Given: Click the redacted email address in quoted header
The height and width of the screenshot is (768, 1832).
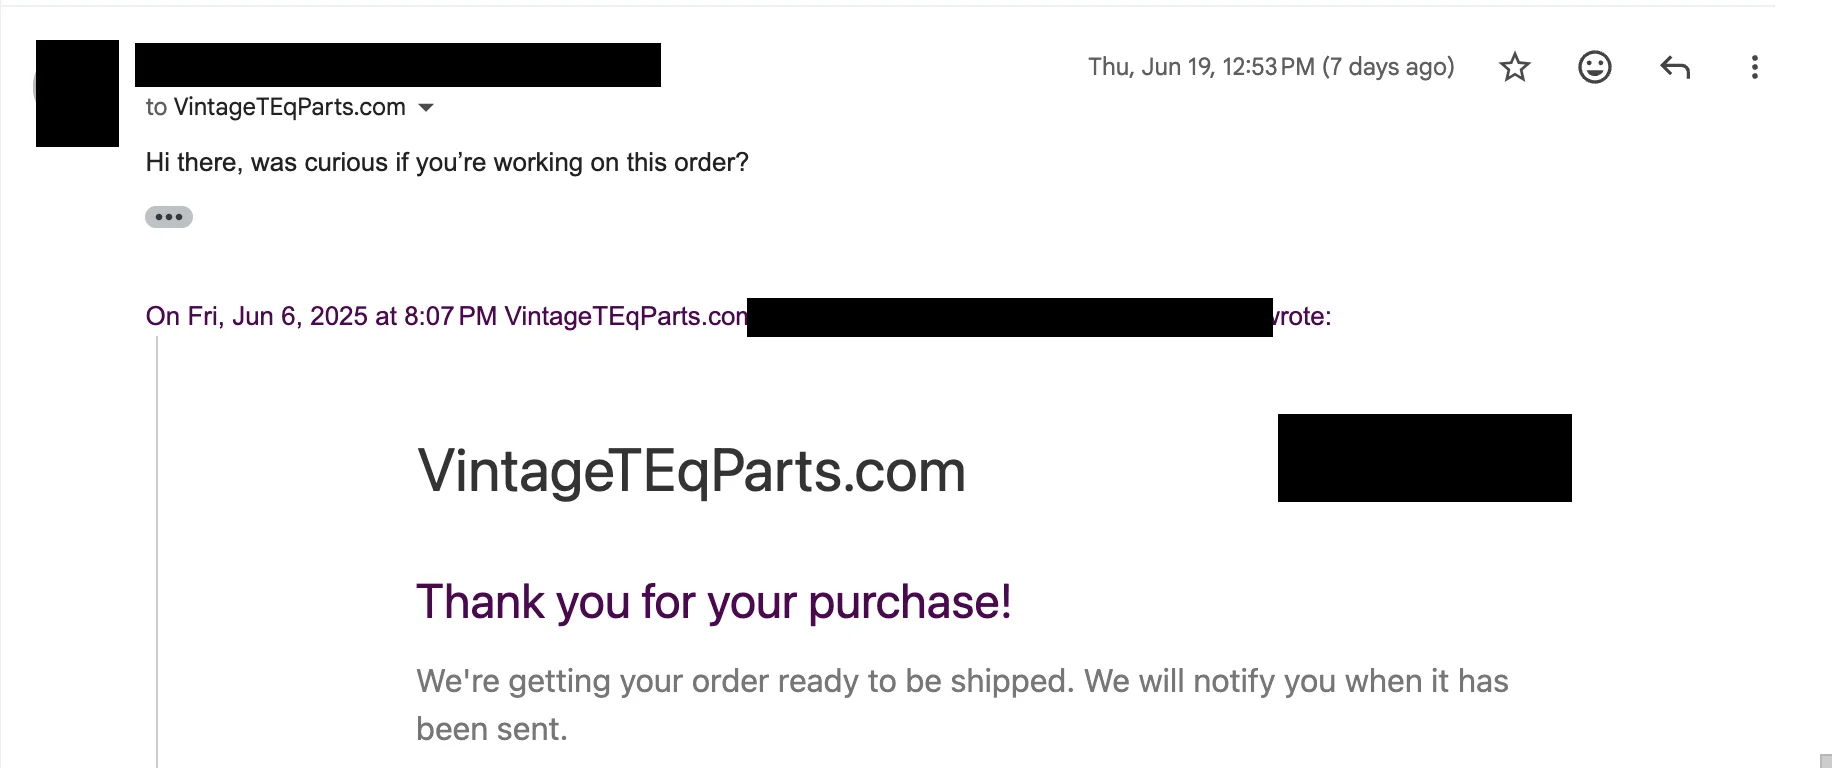Looking at the screenshot, I should coord(1009,317).
